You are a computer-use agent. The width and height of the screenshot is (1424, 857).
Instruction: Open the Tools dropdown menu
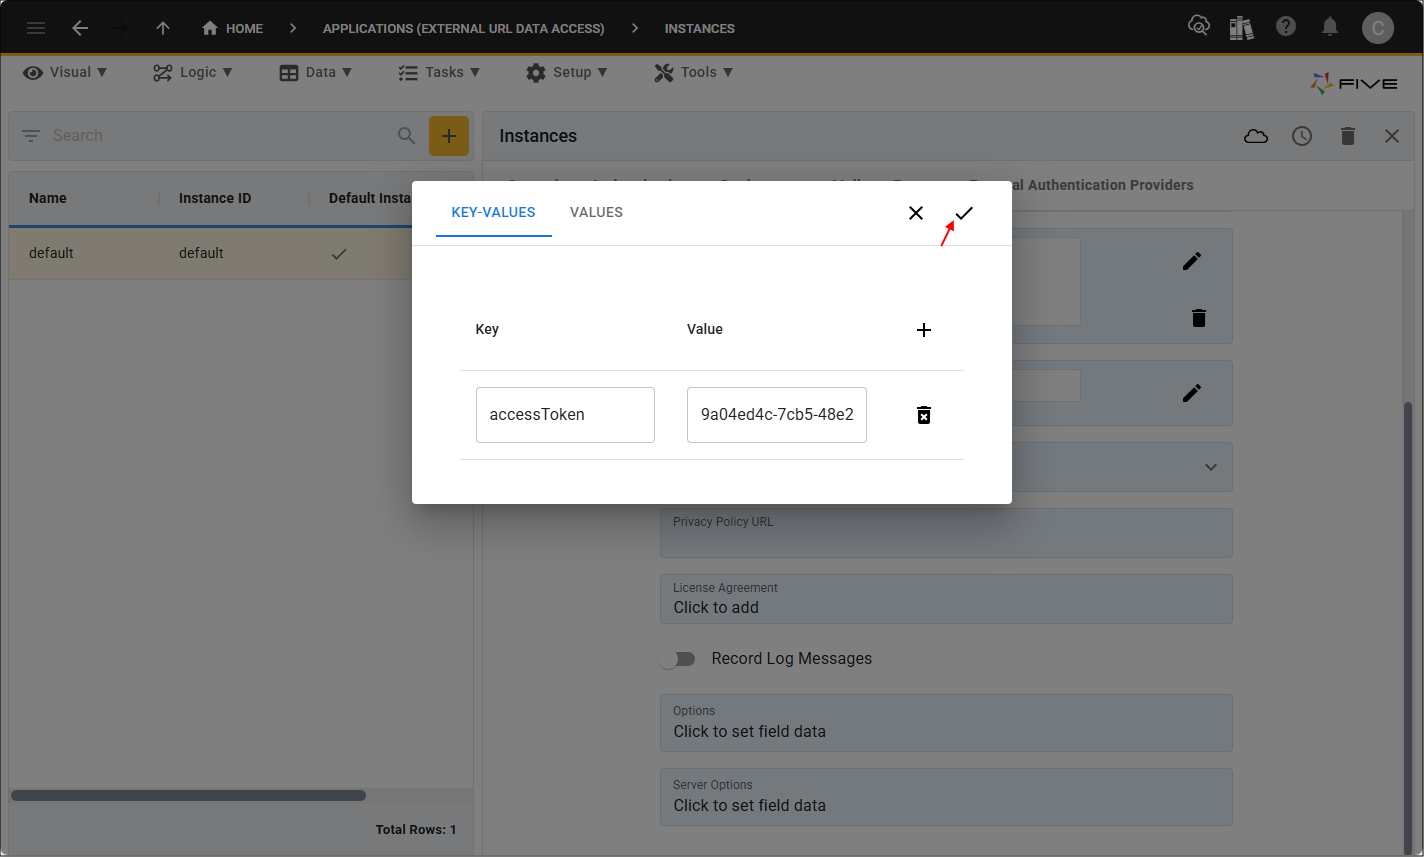coord(693,72)
